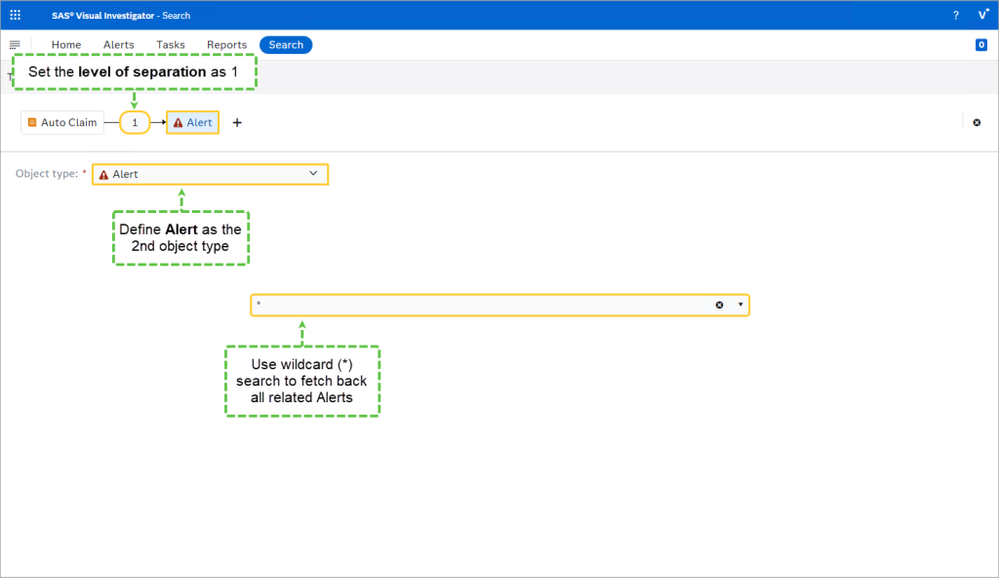Edit the level of separation value 1
The image size is (999, 578).
click(x=134, y=122)
